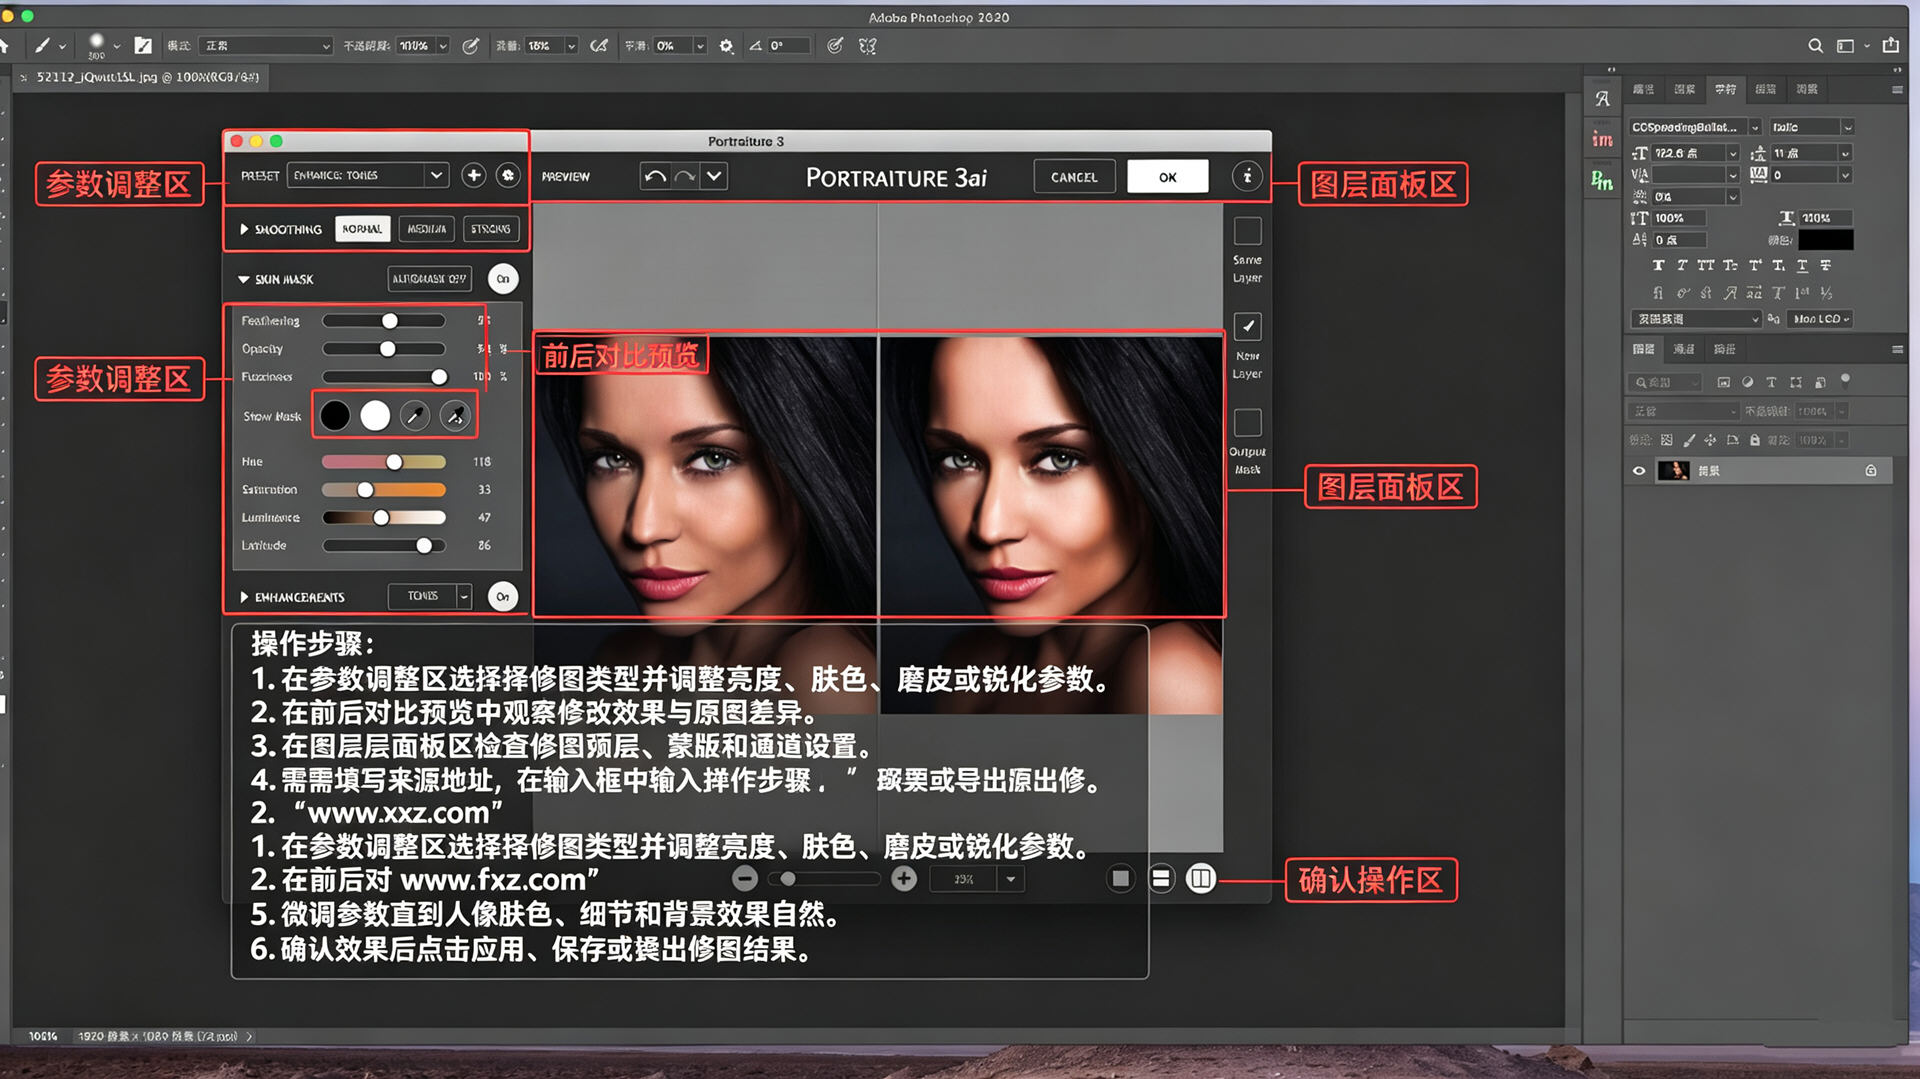Select the 52112 jpg document tab
The width and height of the screenshot is (1920, 1079).
[x=142, y=77]
